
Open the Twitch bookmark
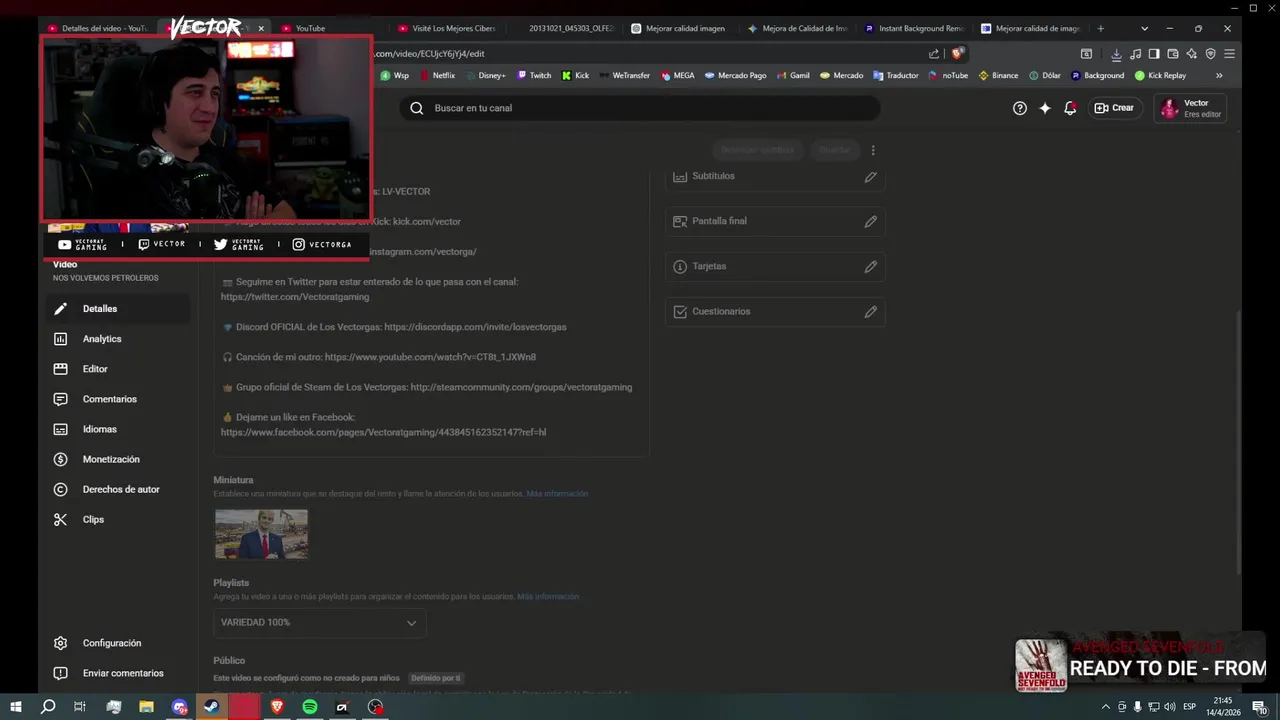(534, 75)
